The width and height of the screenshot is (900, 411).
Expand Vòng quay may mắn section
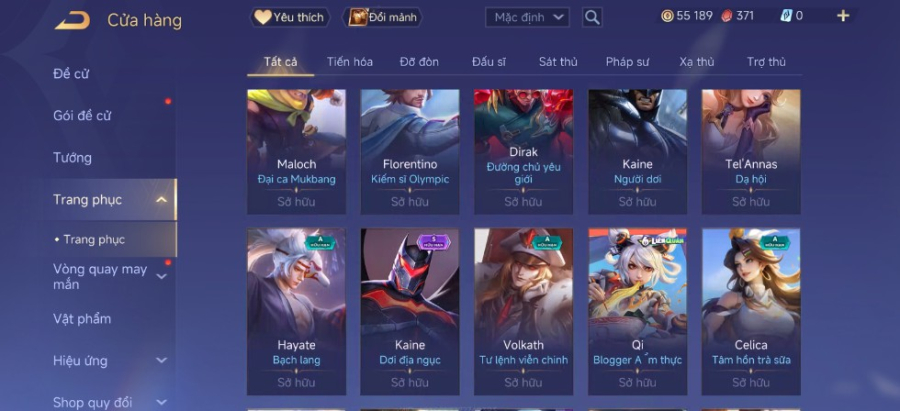click(x=162, y=277)
